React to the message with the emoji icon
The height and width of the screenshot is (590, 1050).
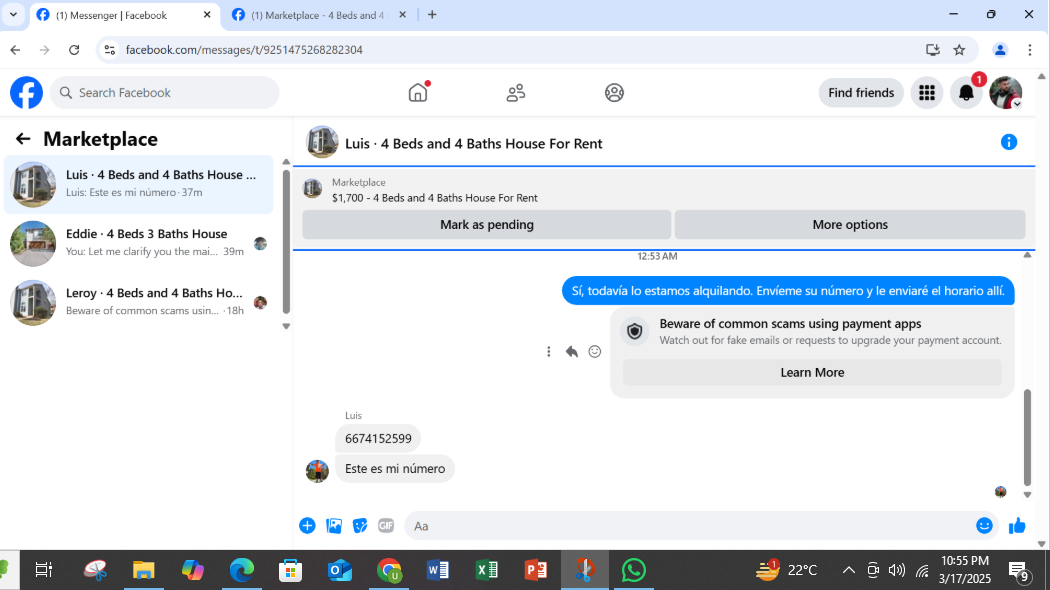pyautogui.click(x=595, y=352)
